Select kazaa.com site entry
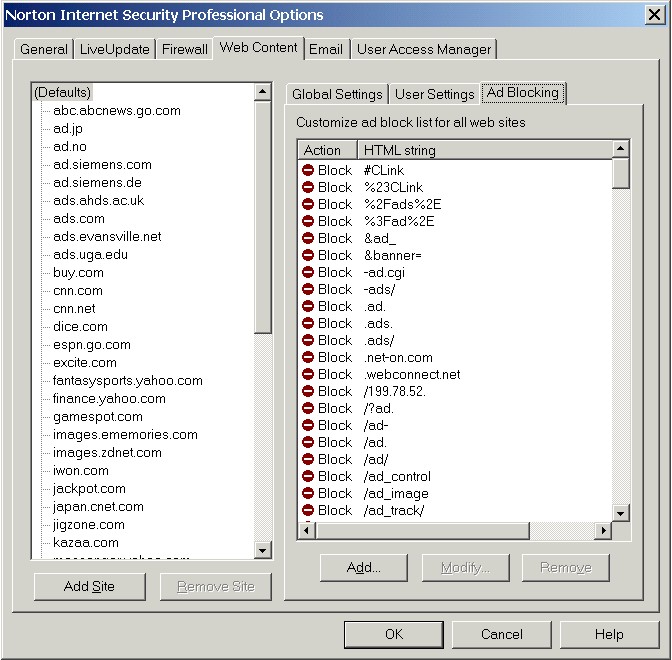 click(86, 543)
